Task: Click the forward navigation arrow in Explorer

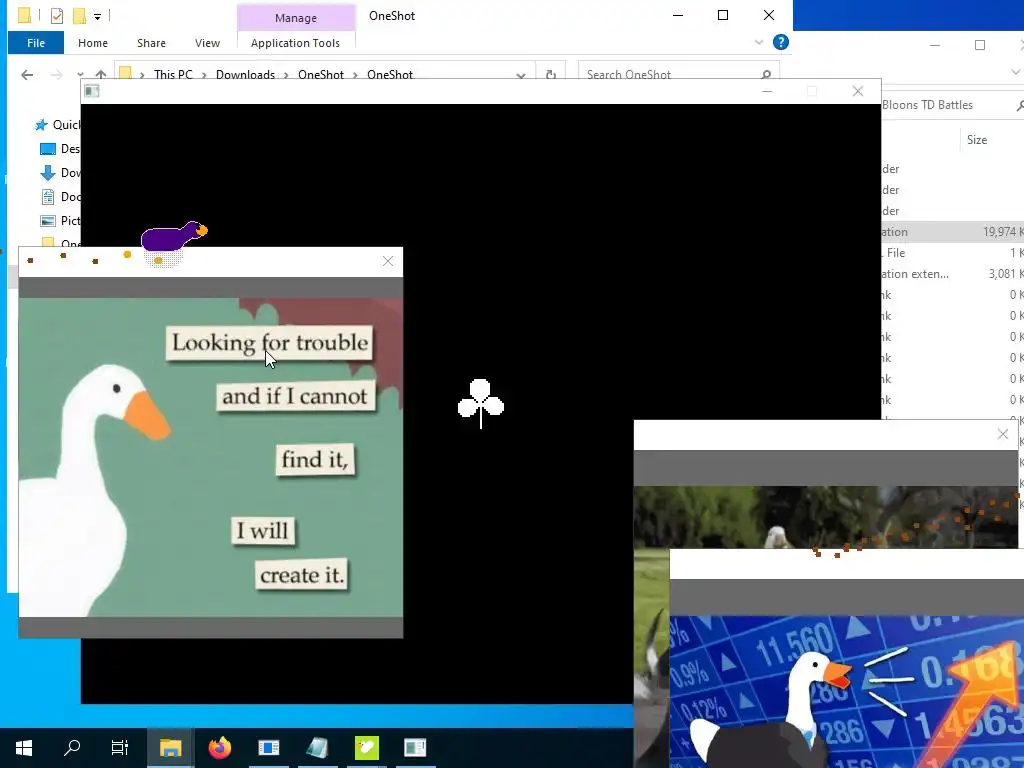Action: coord(56,74)
